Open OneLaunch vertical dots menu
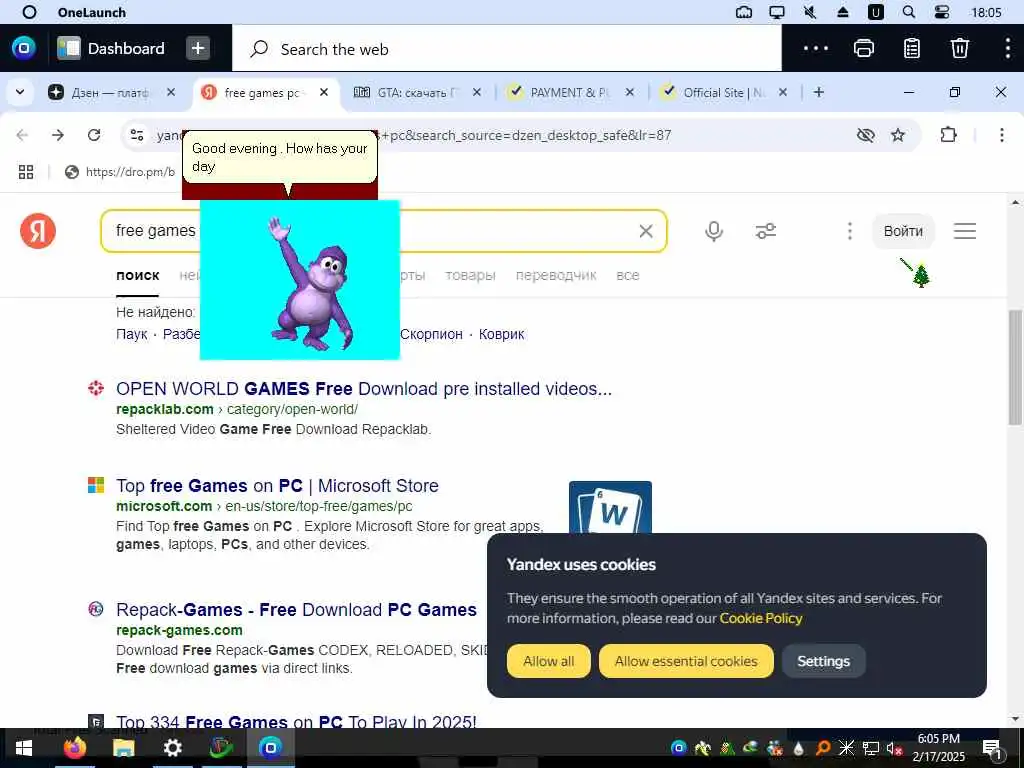Image resolution: width=1024 pixels, height=768 pixels. pos(1008,48)
